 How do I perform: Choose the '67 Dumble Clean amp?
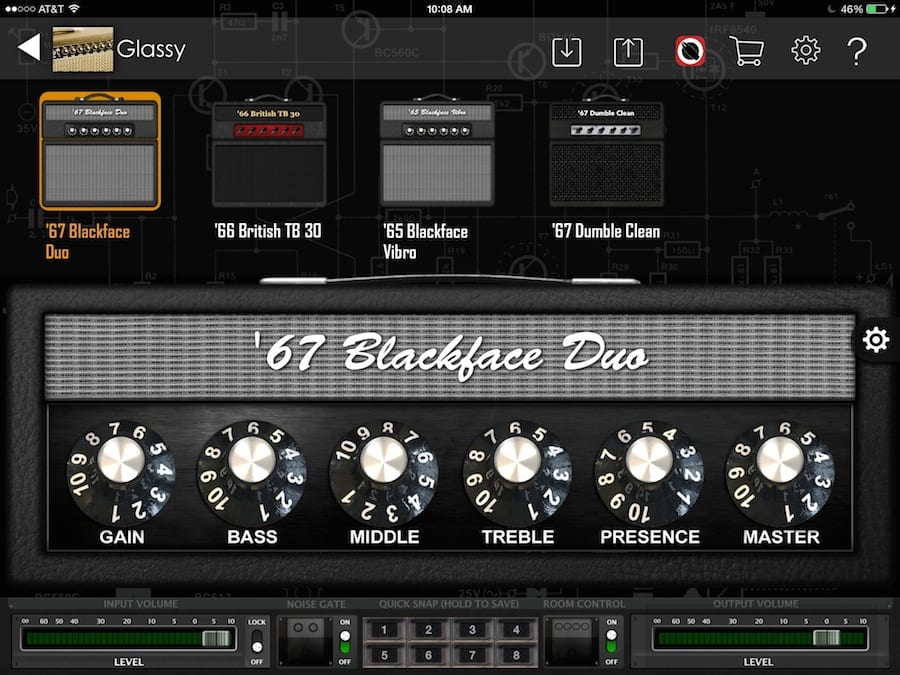606,155
